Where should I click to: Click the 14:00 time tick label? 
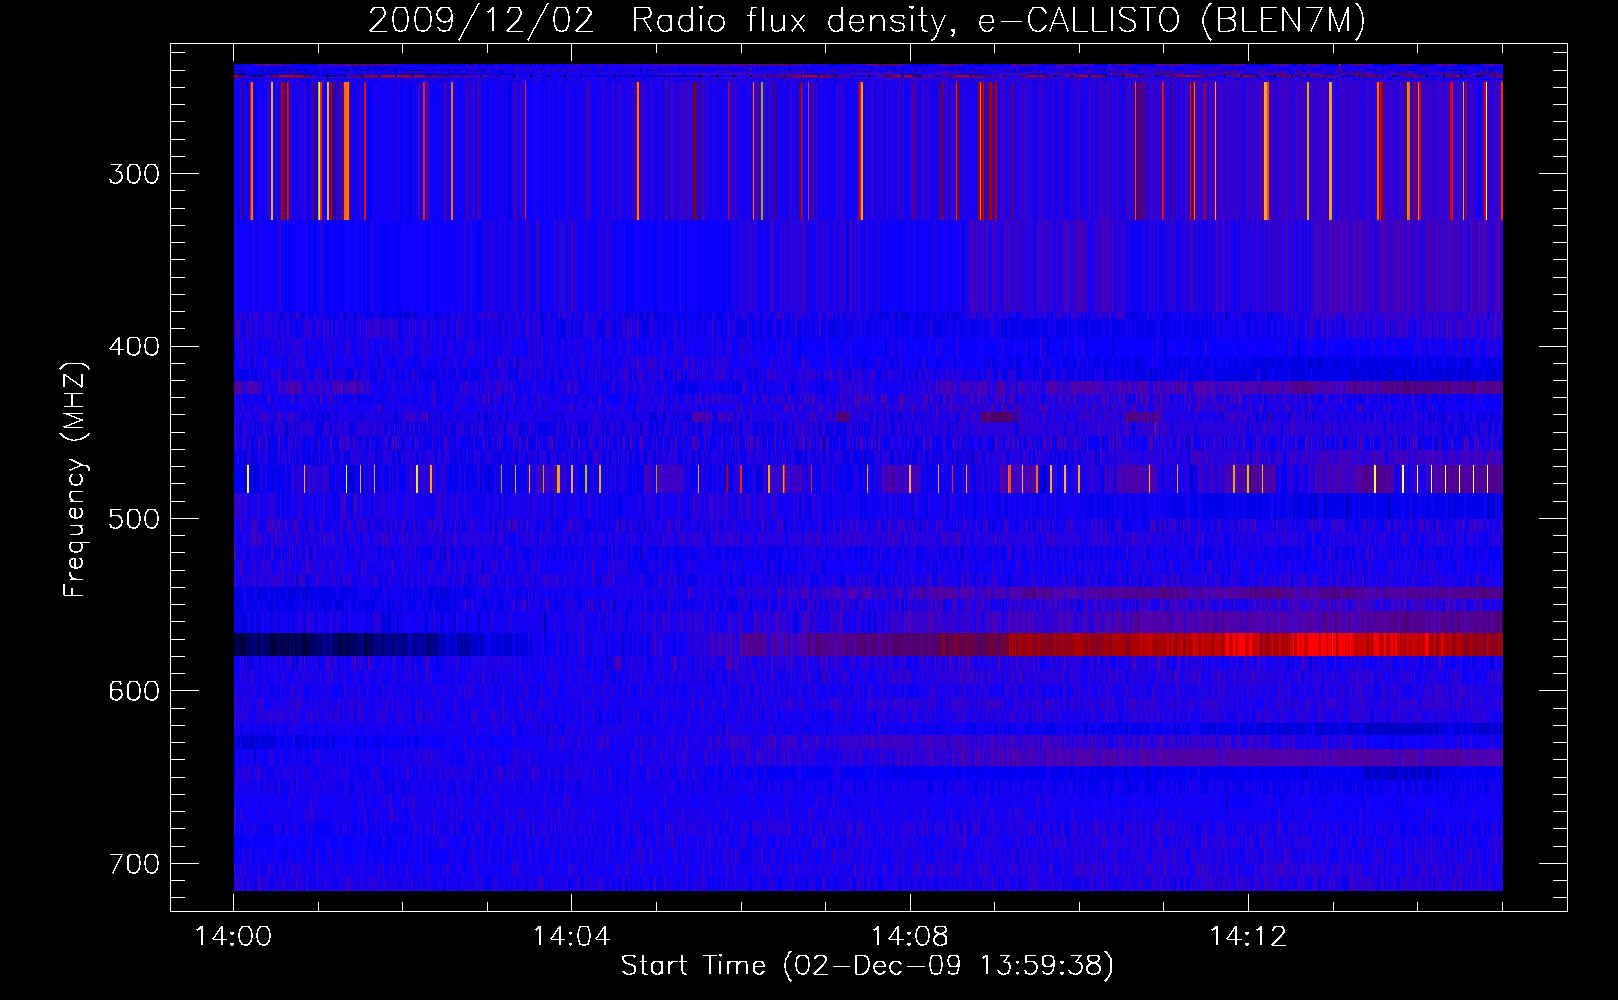233,937
